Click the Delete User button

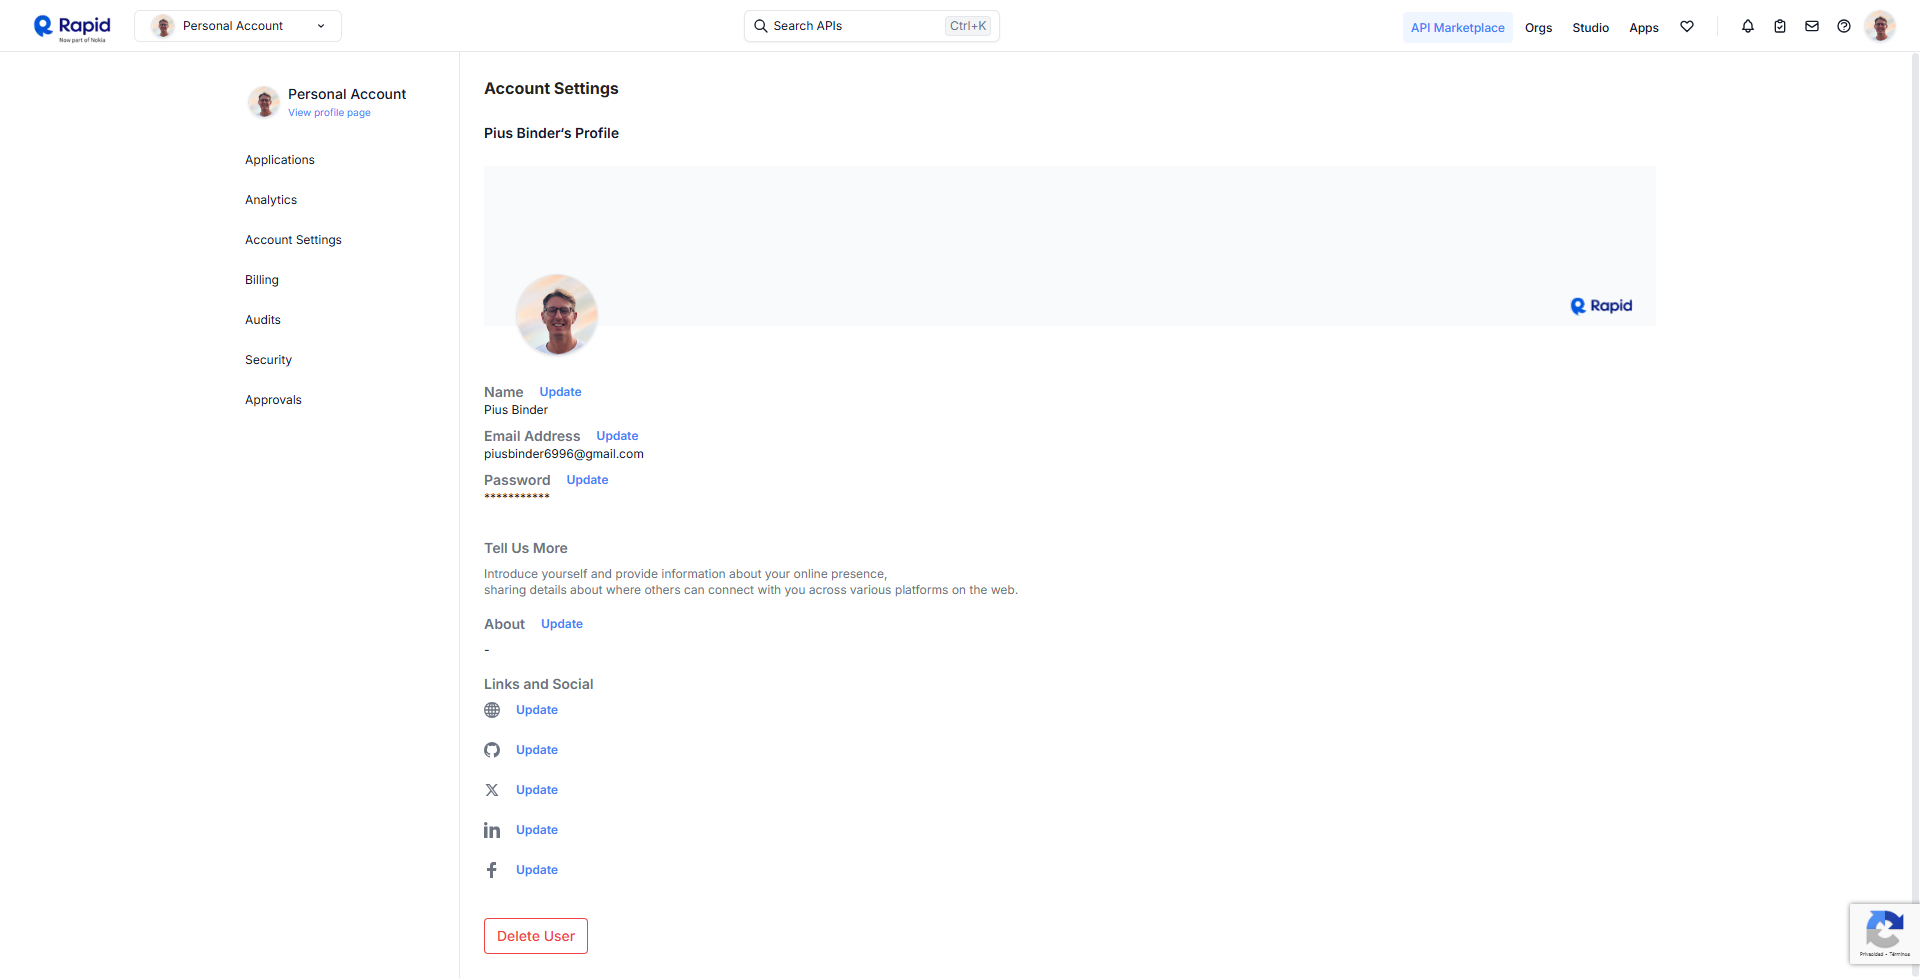coord(536,936)
